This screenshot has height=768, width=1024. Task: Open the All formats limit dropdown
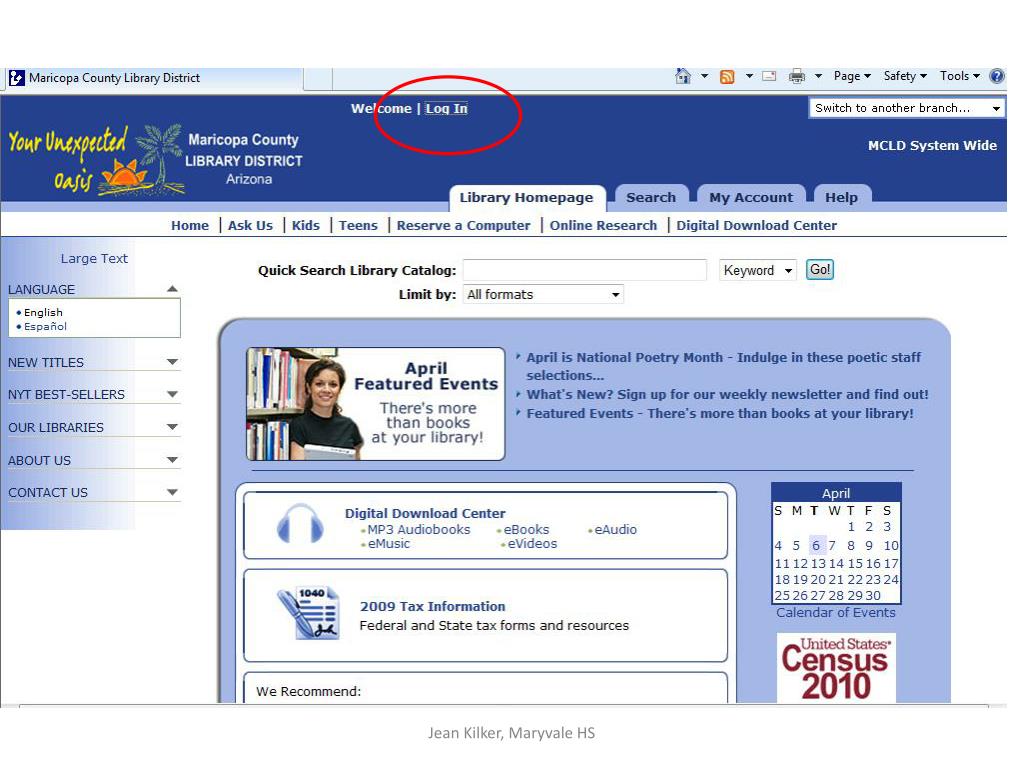click(543, 295)
